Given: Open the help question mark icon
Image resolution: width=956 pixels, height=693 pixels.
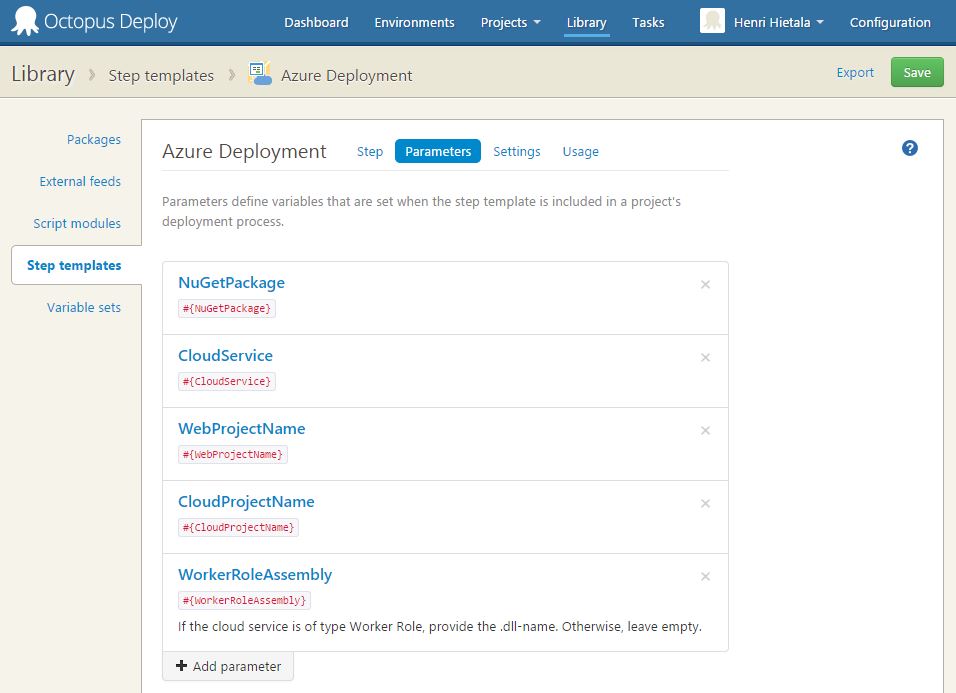Looking at the screenshot, I should pos(910,148).
